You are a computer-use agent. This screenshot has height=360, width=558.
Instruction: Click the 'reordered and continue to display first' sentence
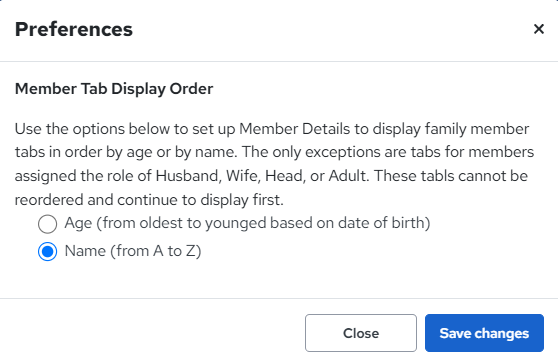click(149, 200)
